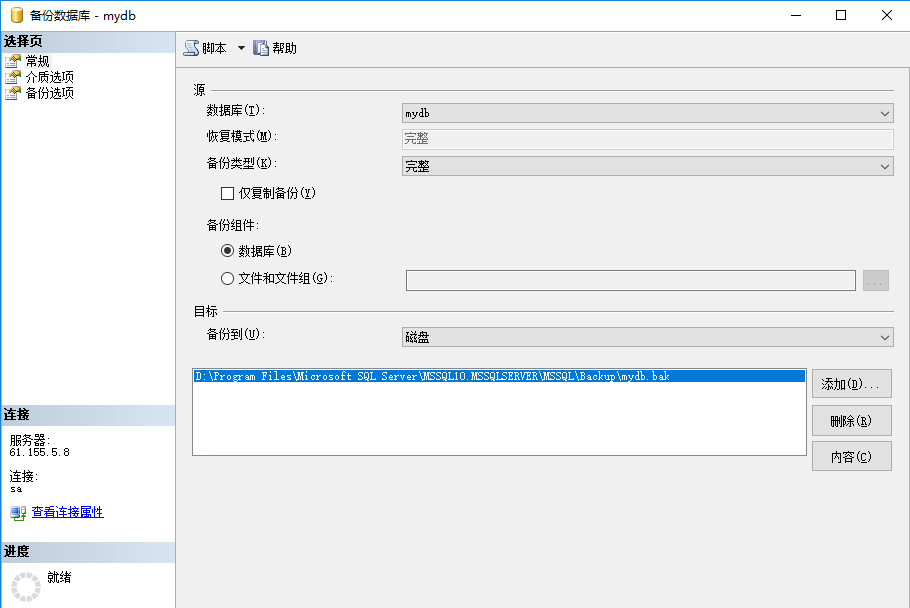Click the 脚本 script icon in toolbar
The width and height of the screenshot is (910, 608).
coord(191,48)
